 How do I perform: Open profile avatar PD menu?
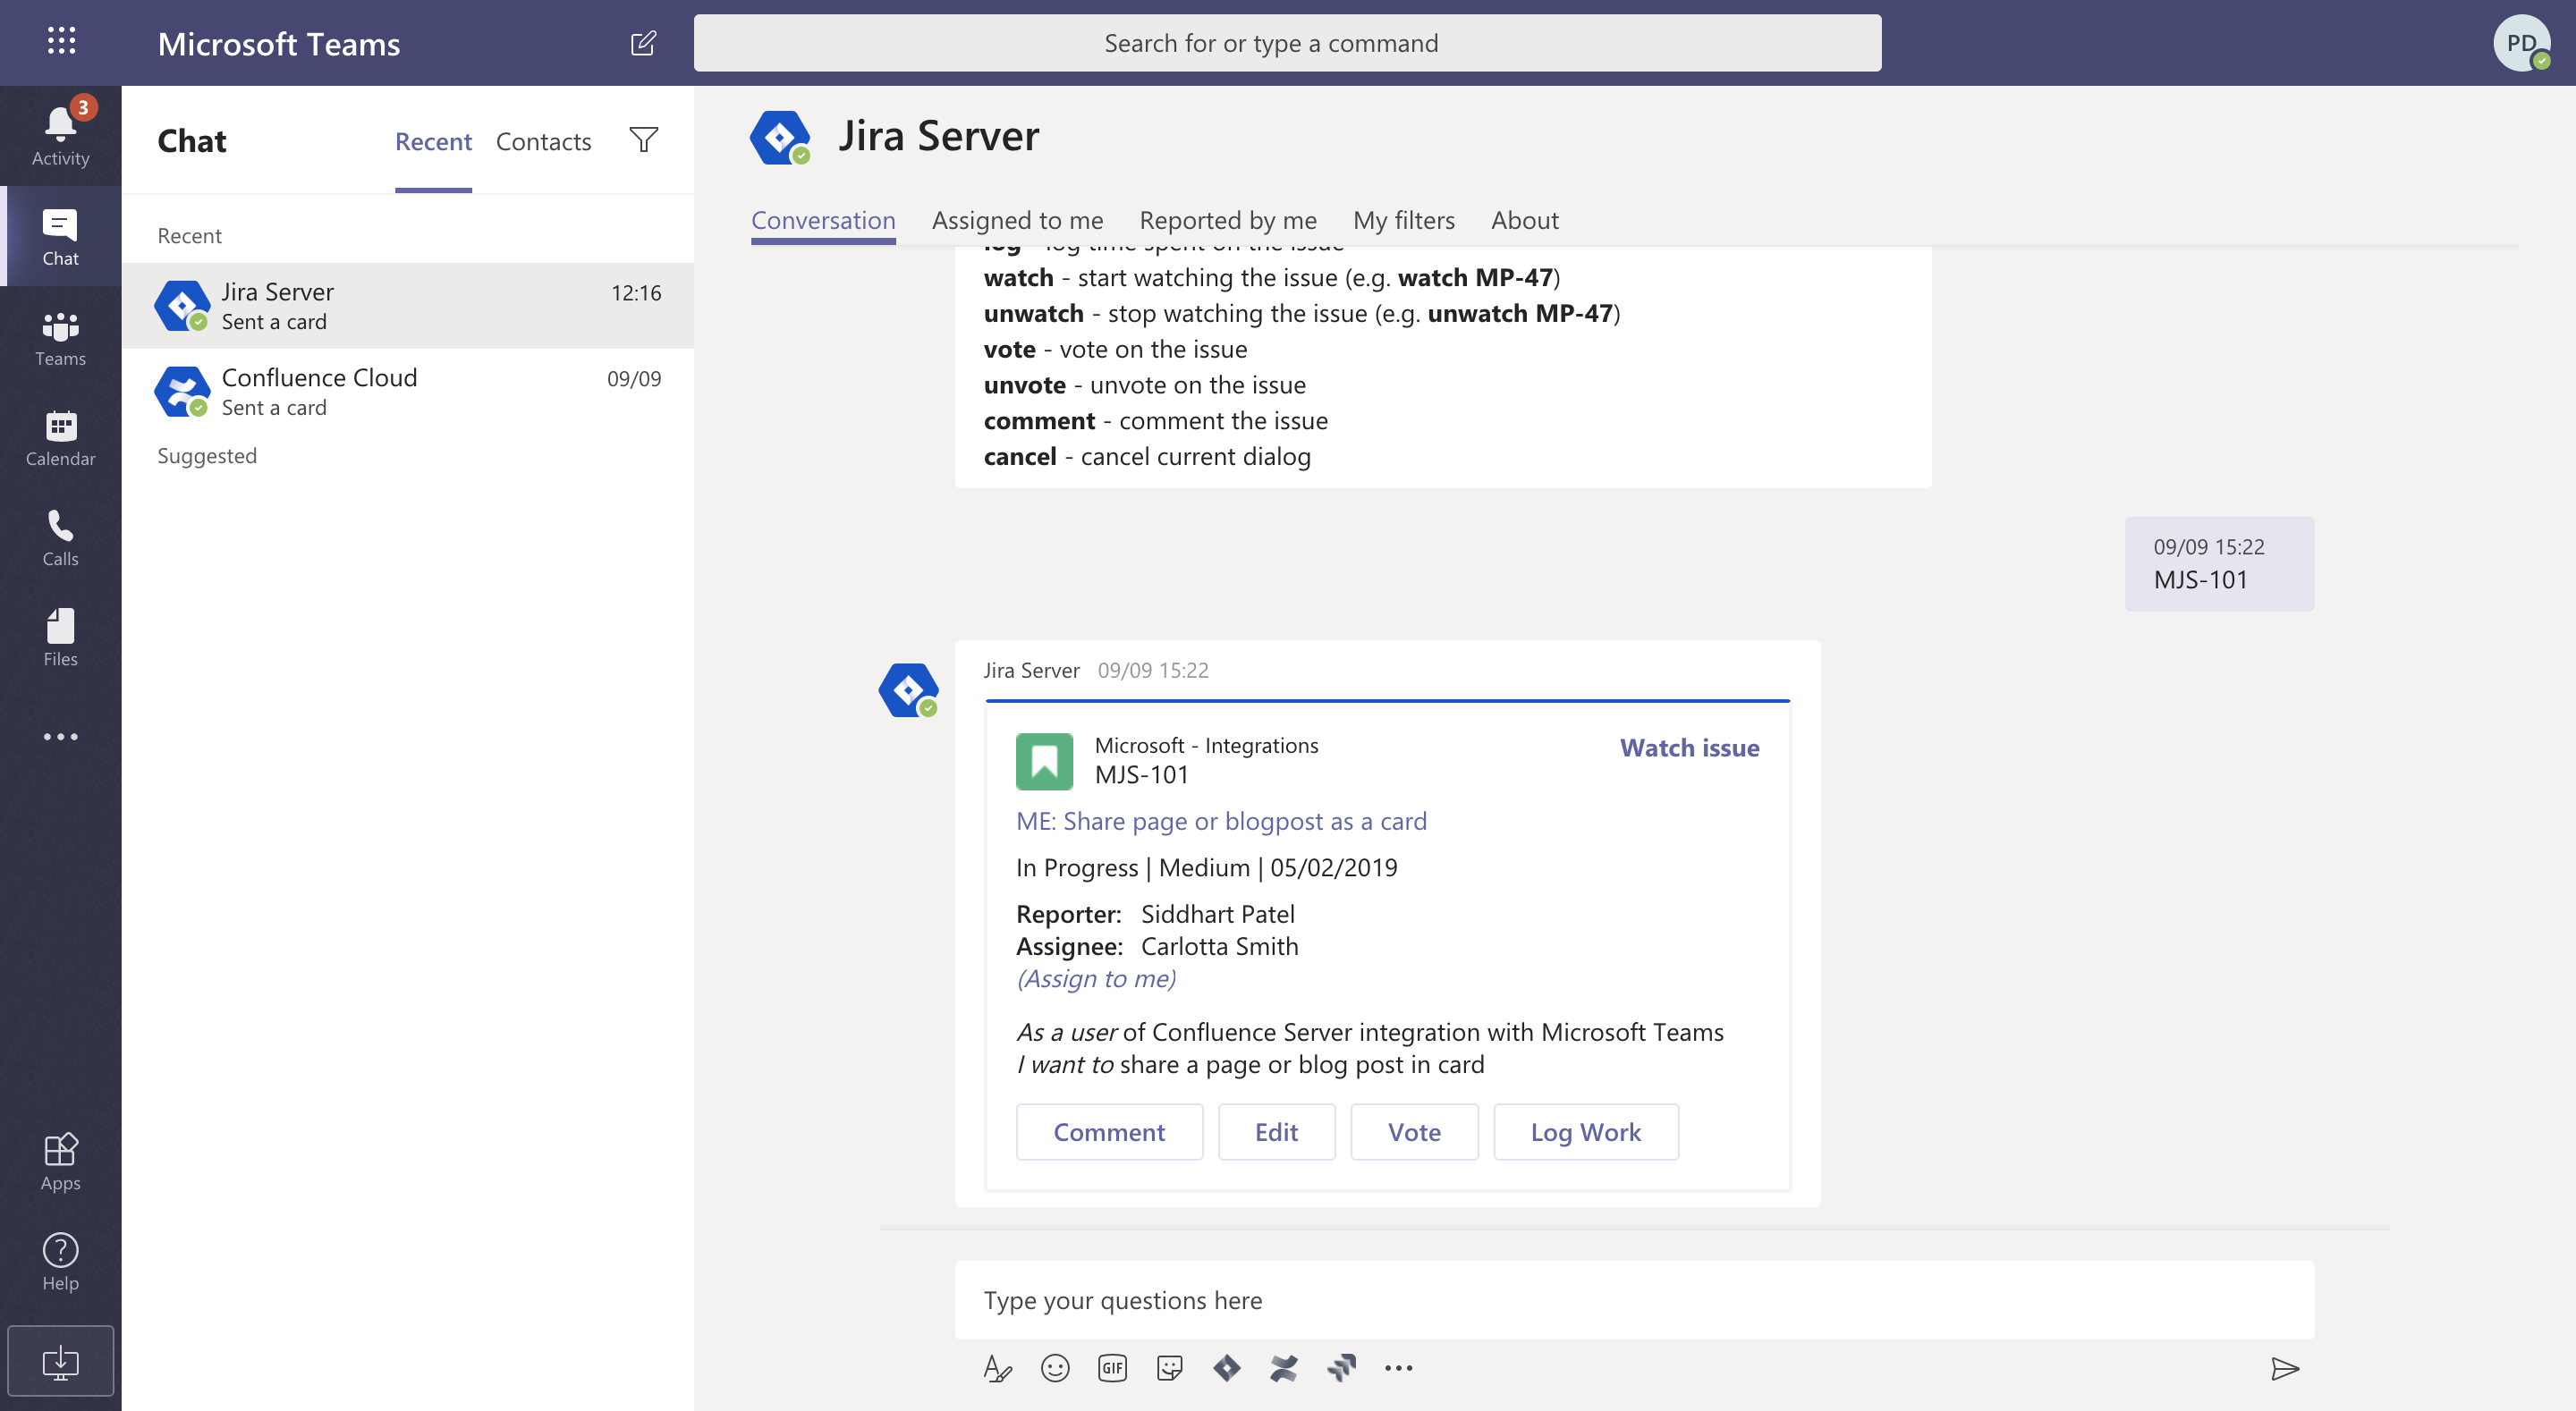2521,43
